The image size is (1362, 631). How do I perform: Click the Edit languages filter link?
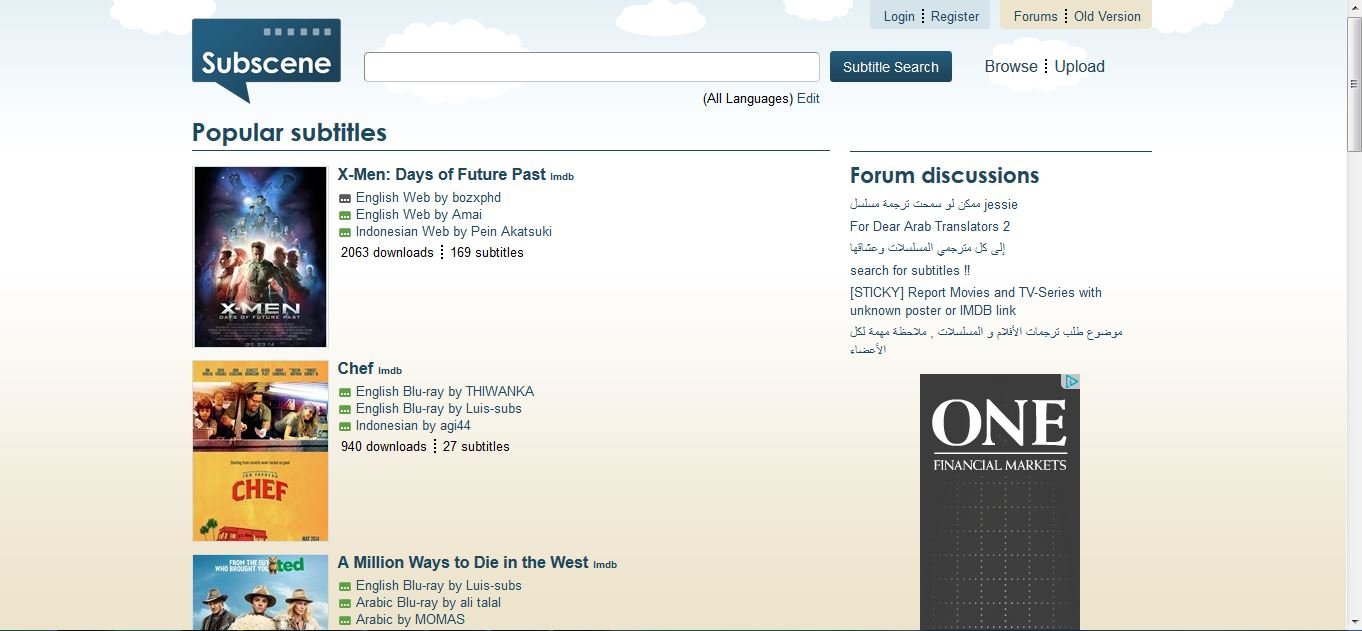point(808,99)
